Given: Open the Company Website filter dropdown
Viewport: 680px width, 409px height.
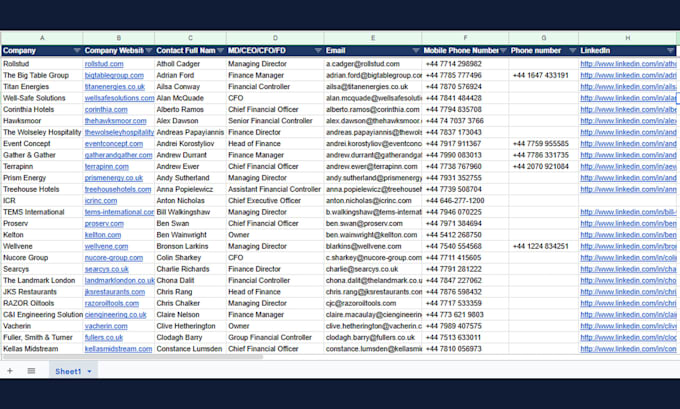Looking at the screenshot, I should tap(149, 51).
